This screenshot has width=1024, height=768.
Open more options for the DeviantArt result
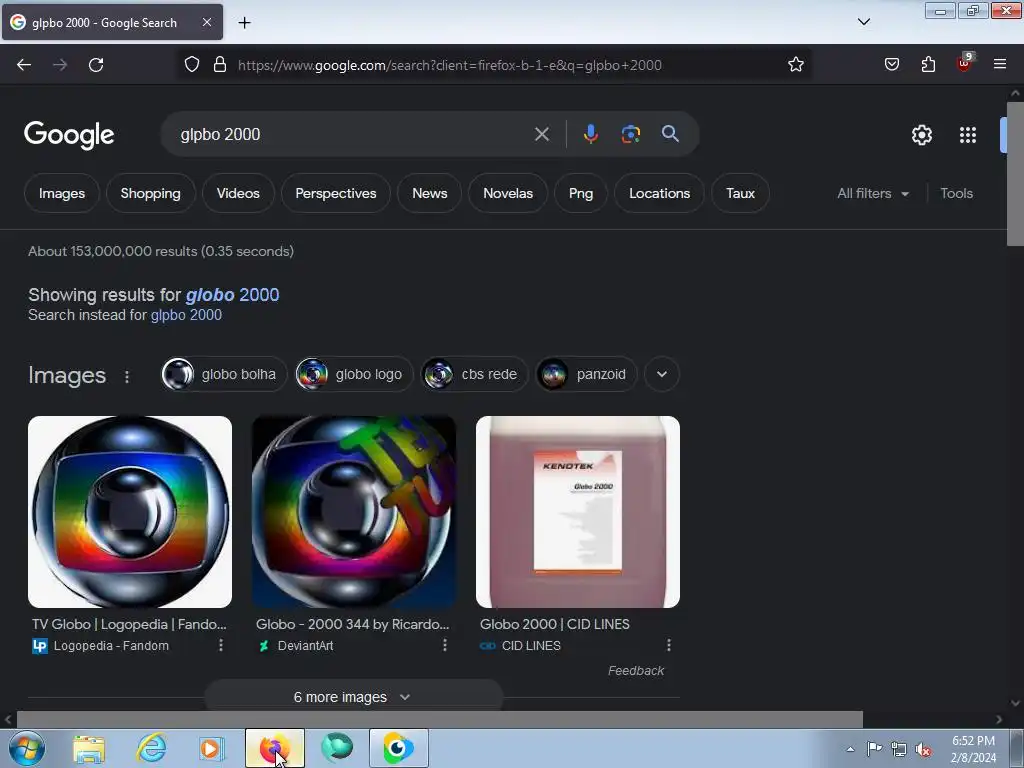click(445, 645)
